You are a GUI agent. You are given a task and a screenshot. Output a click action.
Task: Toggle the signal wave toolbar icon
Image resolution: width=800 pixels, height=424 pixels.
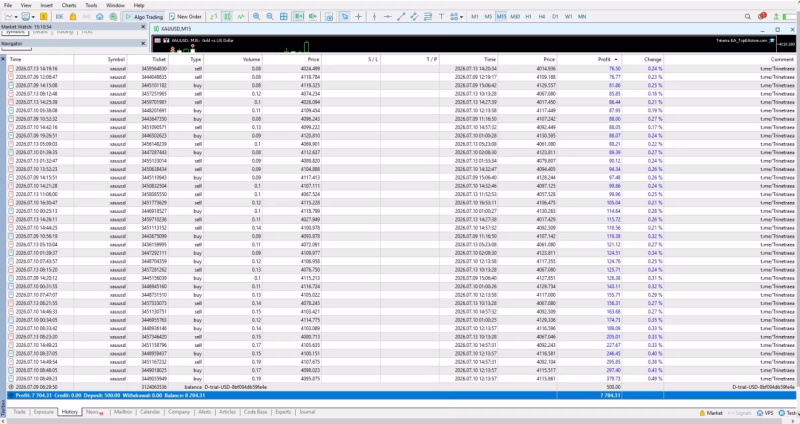[86, 16]
